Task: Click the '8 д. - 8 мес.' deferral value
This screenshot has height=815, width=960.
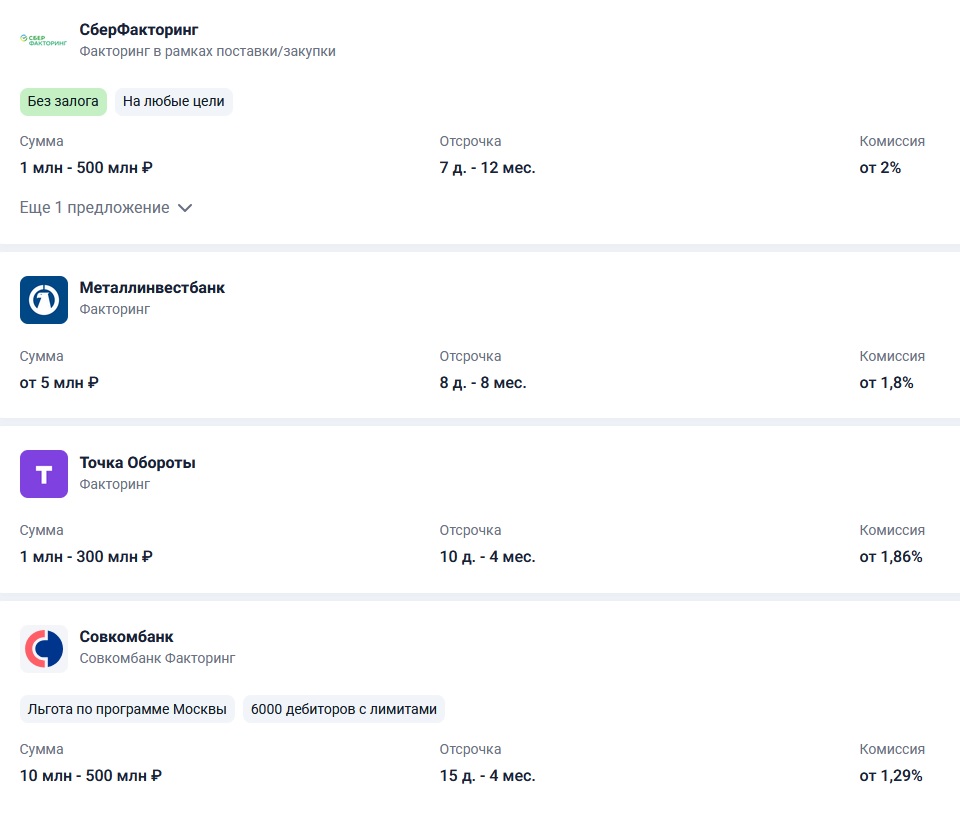Action: (x=483, y=382)
